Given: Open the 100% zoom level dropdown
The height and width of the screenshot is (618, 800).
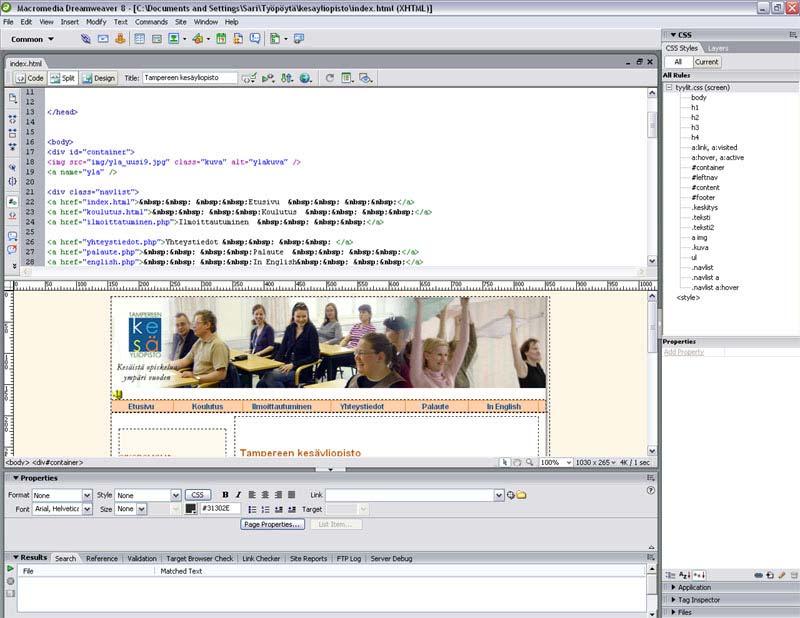Looking at the screenshot, I should coord(556,462).
